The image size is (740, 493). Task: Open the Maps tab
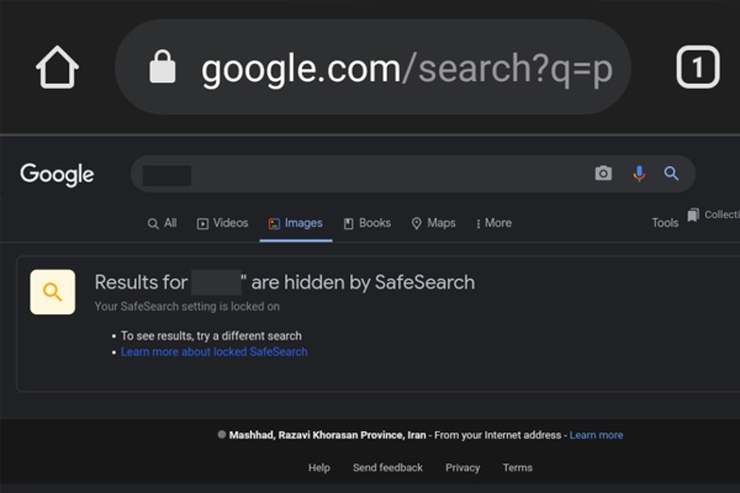coord(433,223)
